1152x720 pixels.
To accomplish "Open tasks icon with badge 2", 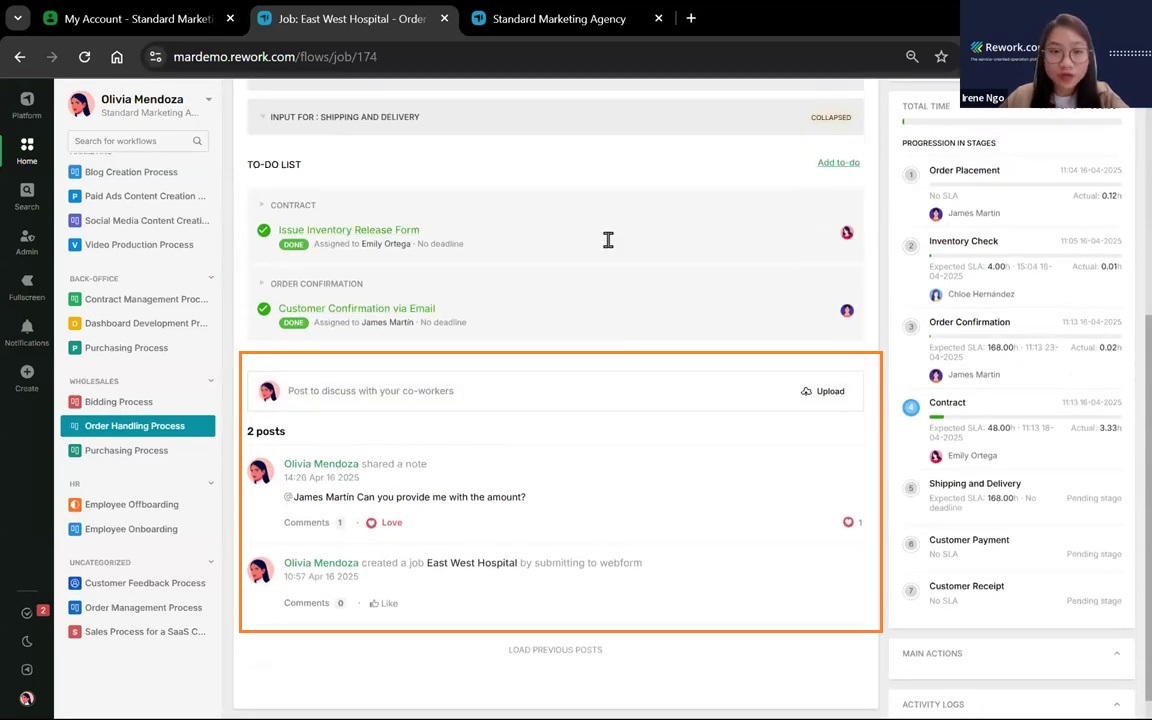I will [x=27, y=612].
